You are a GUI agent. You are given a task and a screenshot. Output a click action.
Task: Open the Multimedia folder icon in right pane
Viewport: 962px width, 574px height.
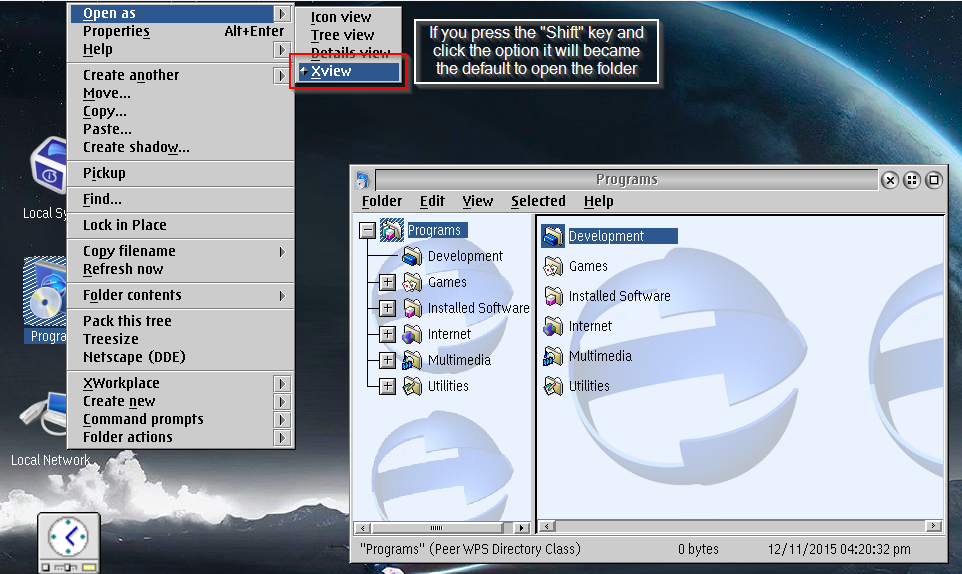click(x=553, y=357)
